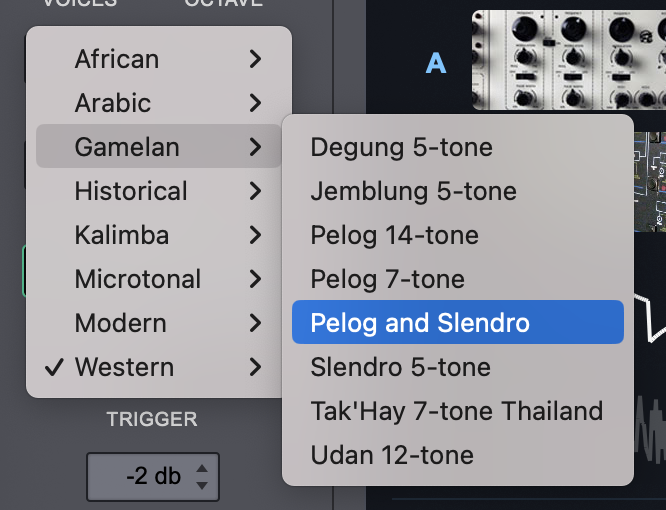Pick the highlighted Pelog and Slendro entry
The height and width of the screenshot is (510, 666).
pos(458,322)
